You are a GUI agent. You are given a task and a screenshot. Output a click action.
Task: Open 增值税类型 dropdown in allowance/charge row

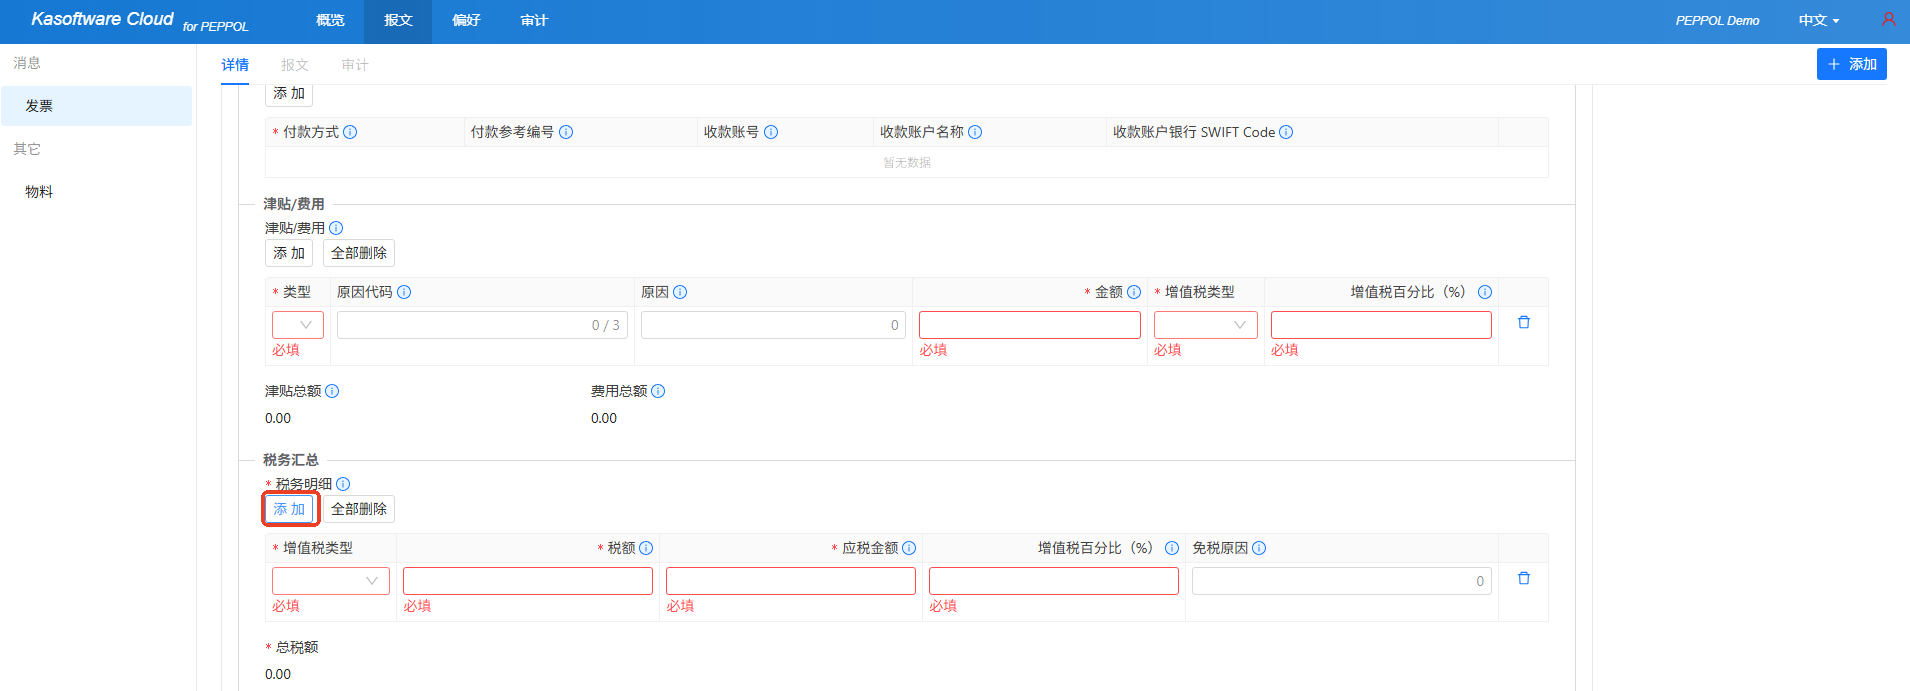click(1205, 325)
